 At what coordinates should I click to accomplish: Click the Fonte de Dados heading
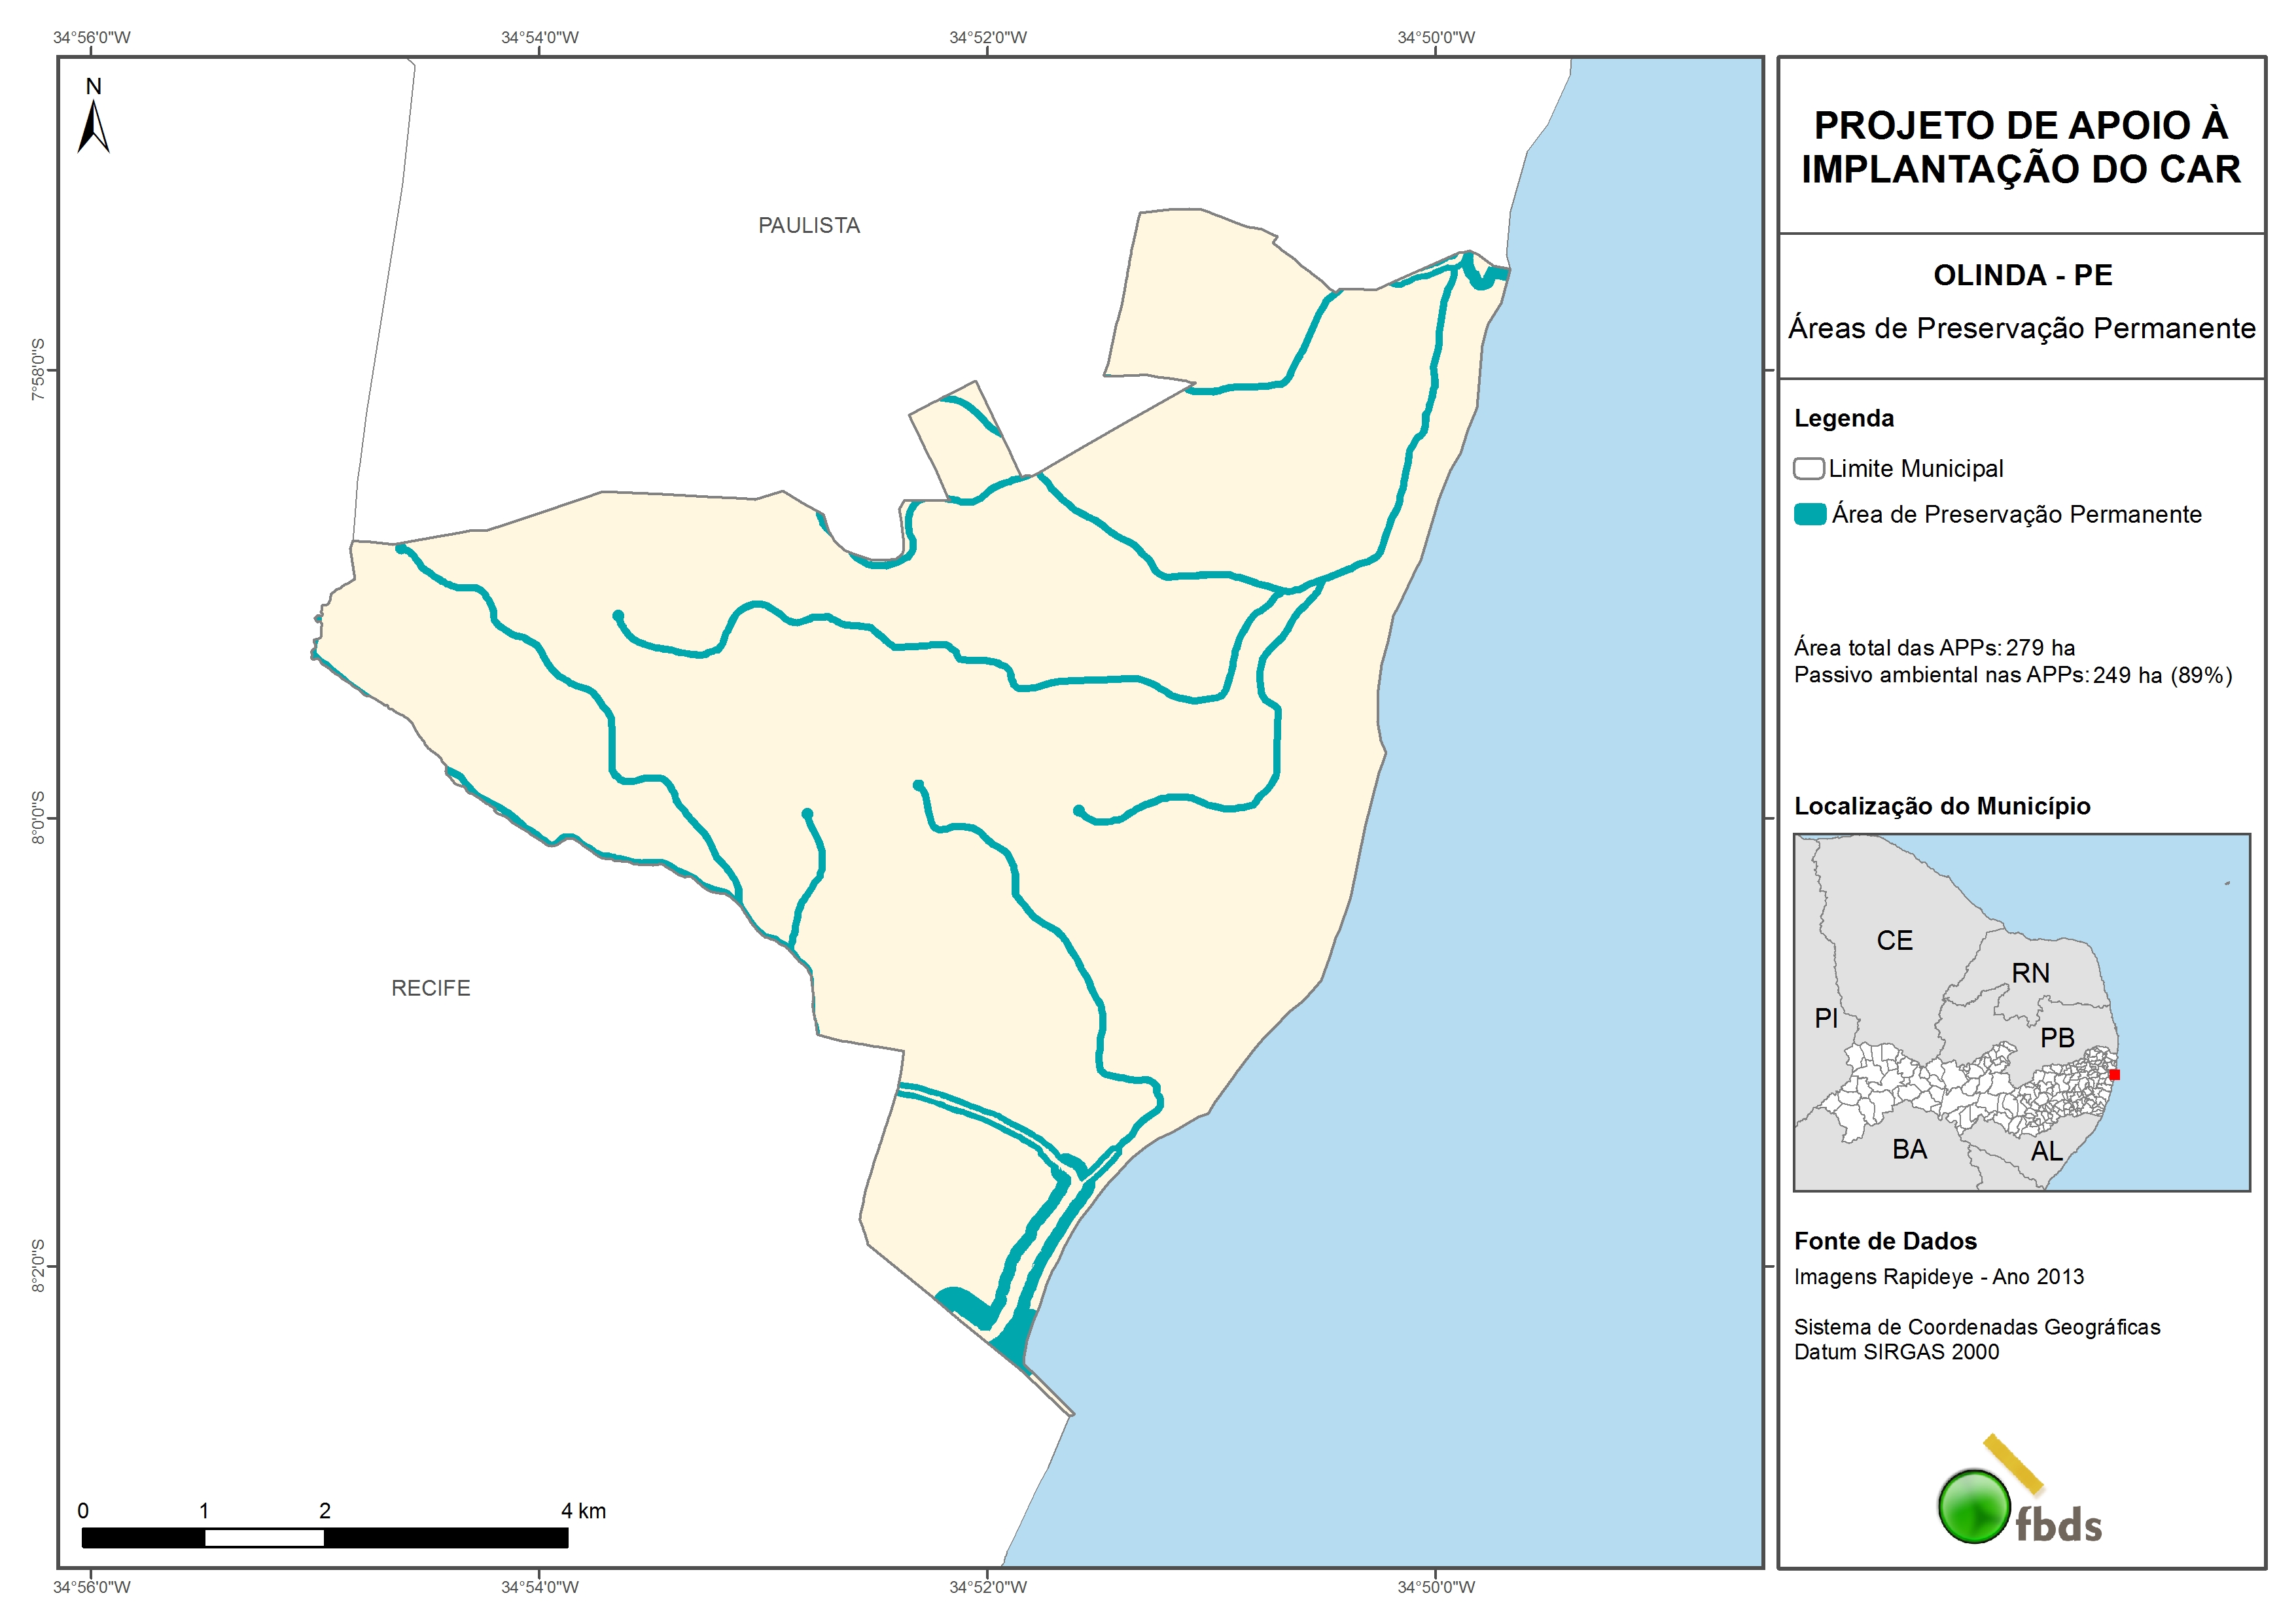pos(1885,1241)
